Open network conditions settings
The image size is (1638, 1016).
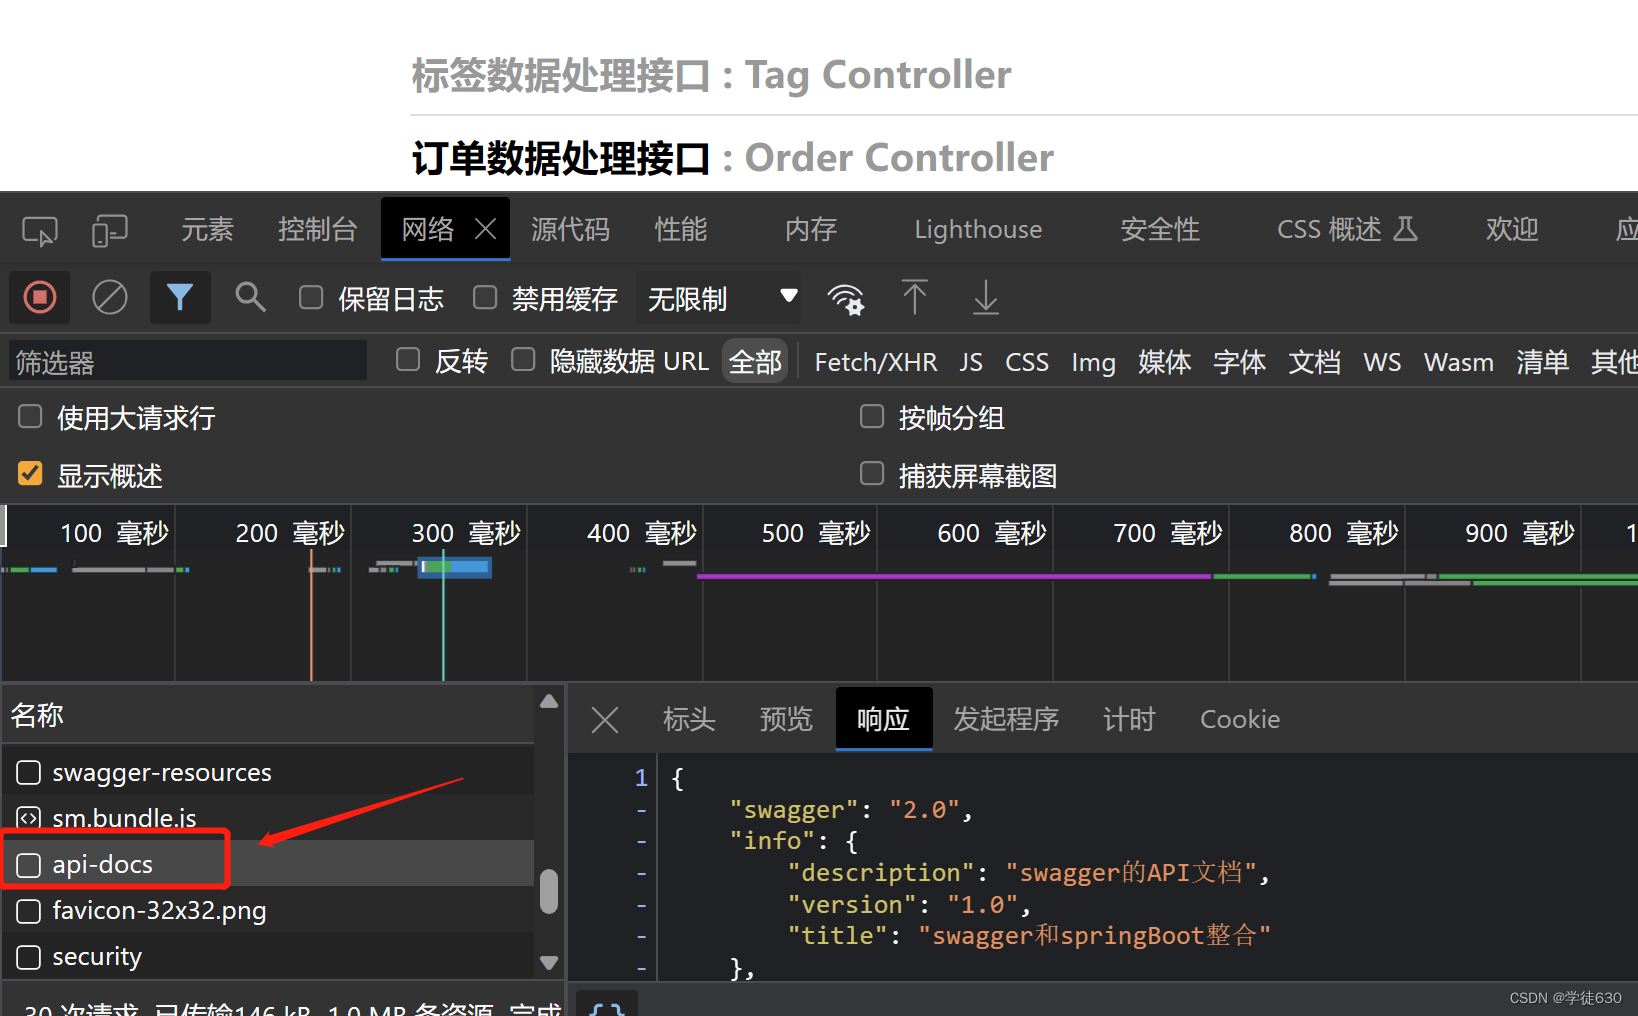(845, 297)
